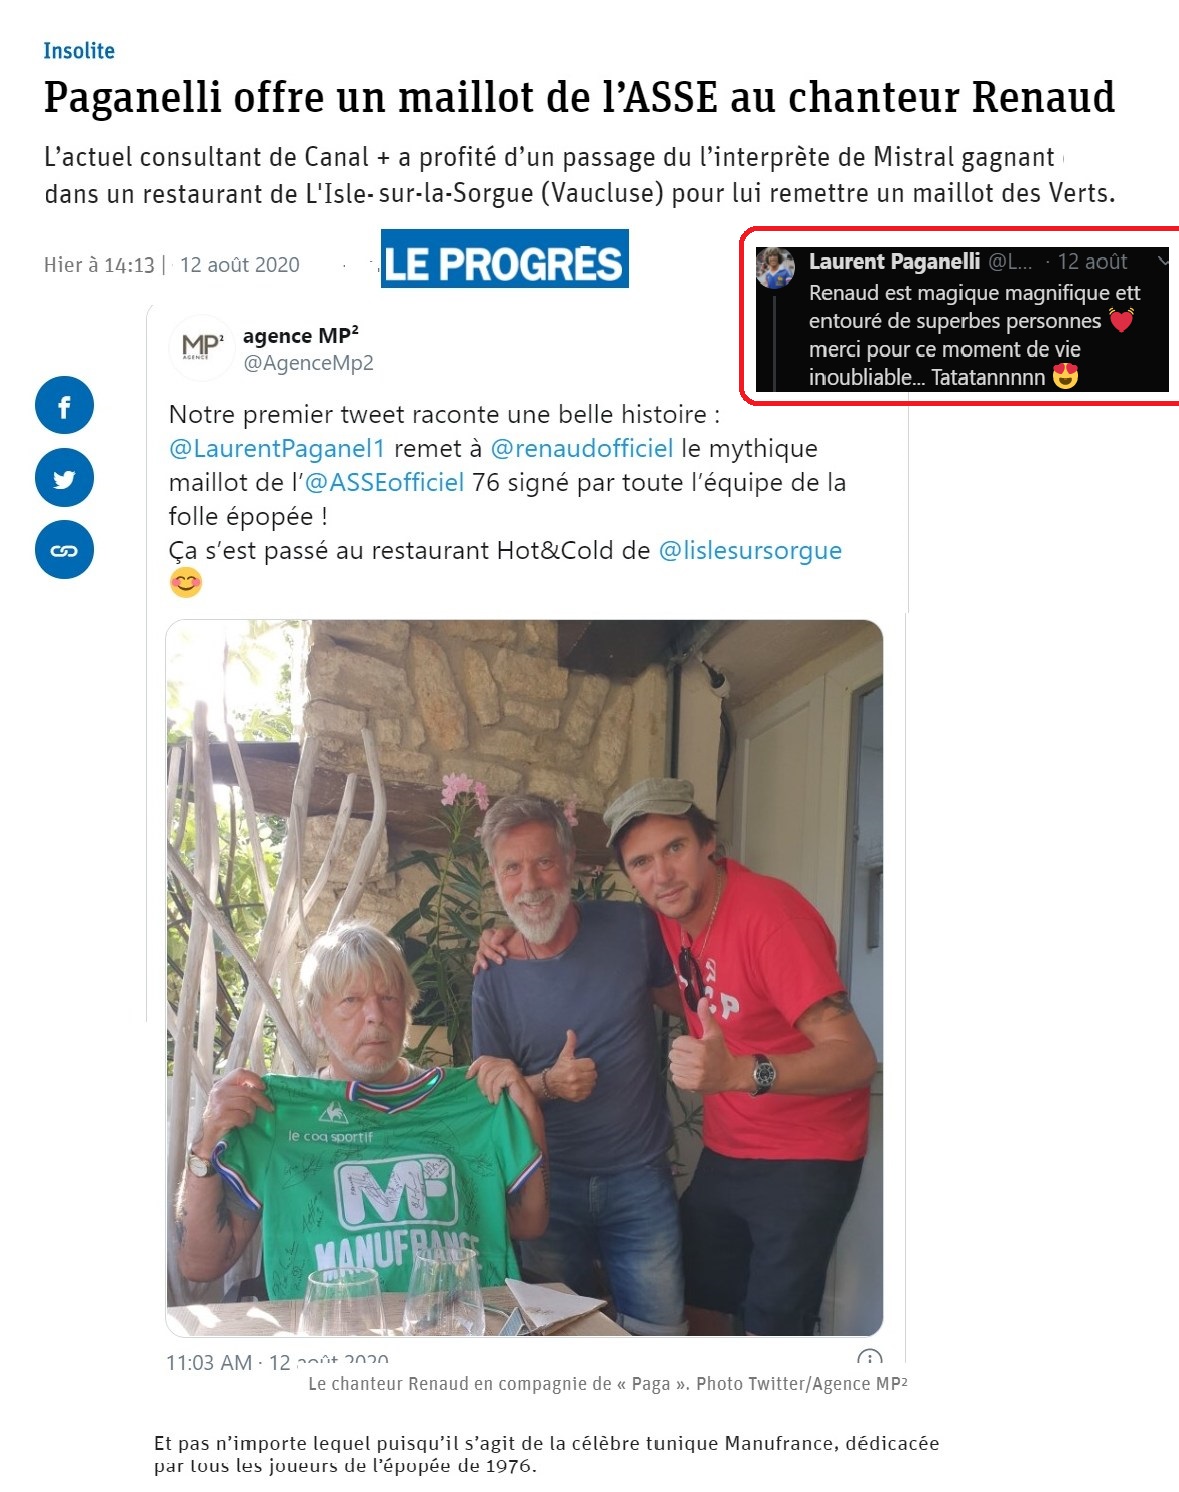Click Laurent Paganelli's tweet avatar
1179x1492 pixels.
776,267
